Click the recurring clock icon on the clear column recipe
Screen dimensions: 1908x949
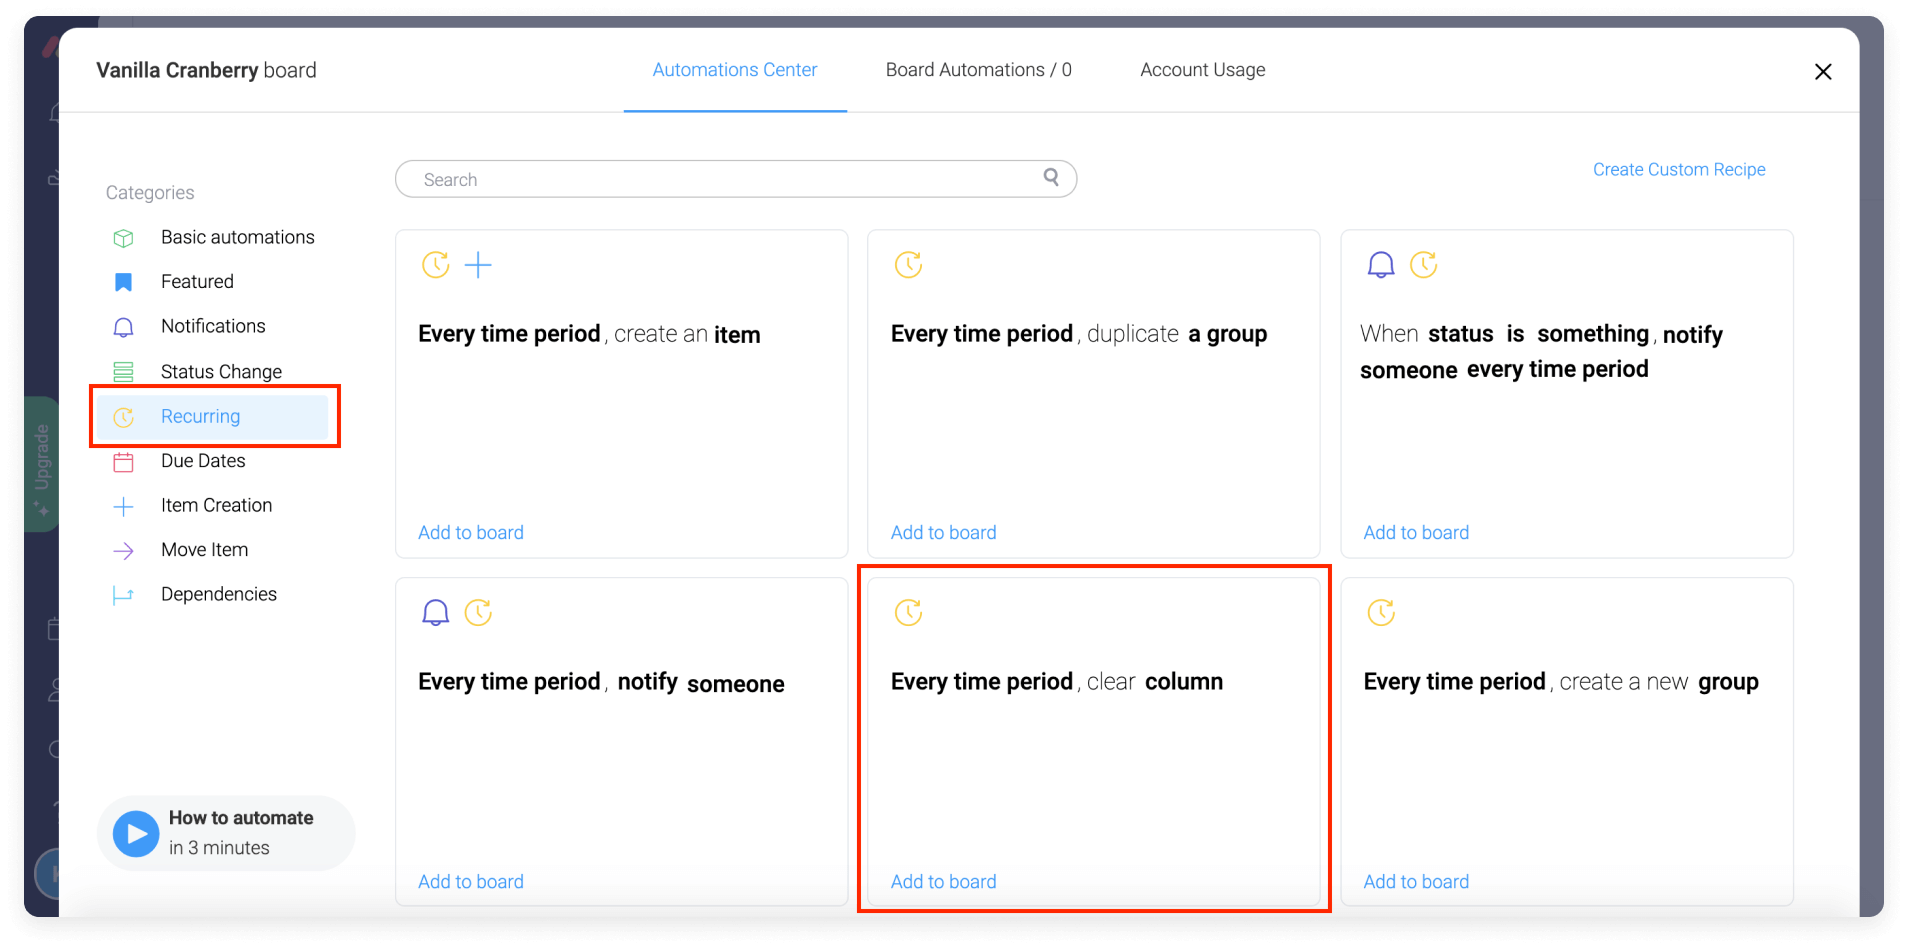[x=907, y=612]
